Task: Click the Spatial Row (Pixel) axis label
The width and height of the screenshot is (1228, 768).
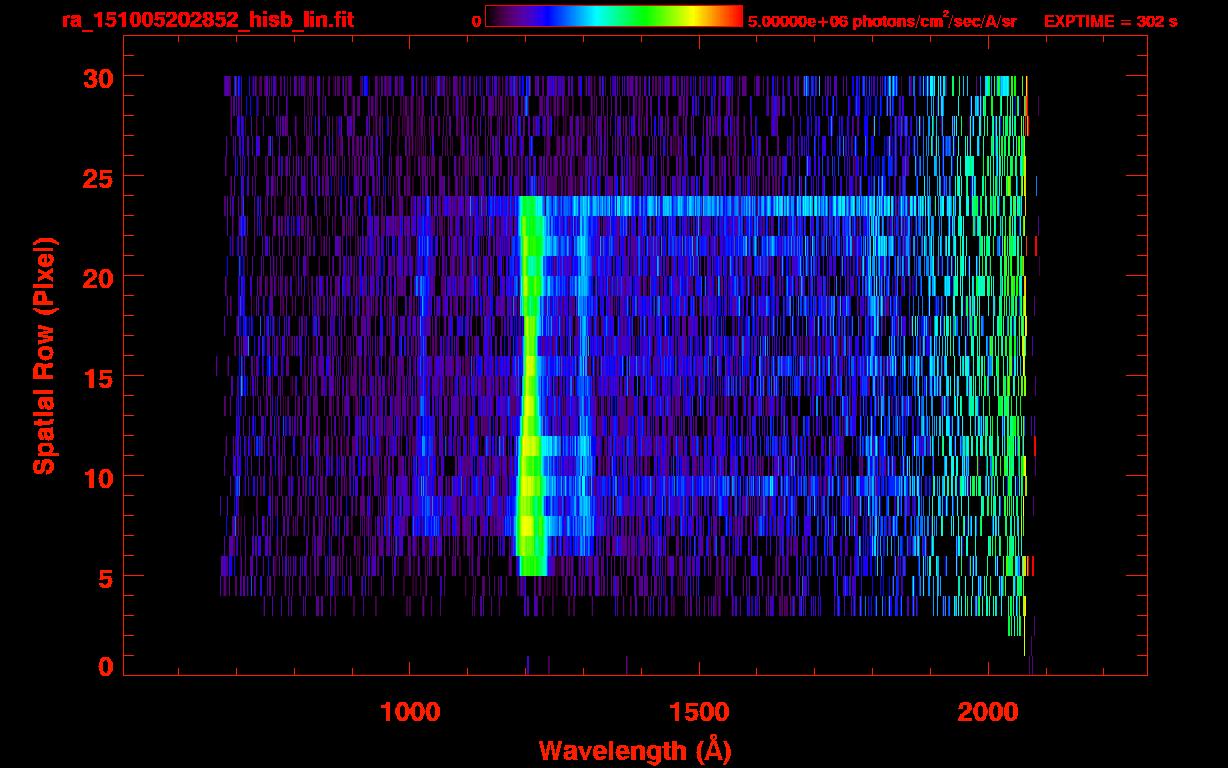Action: click(44, 356)
